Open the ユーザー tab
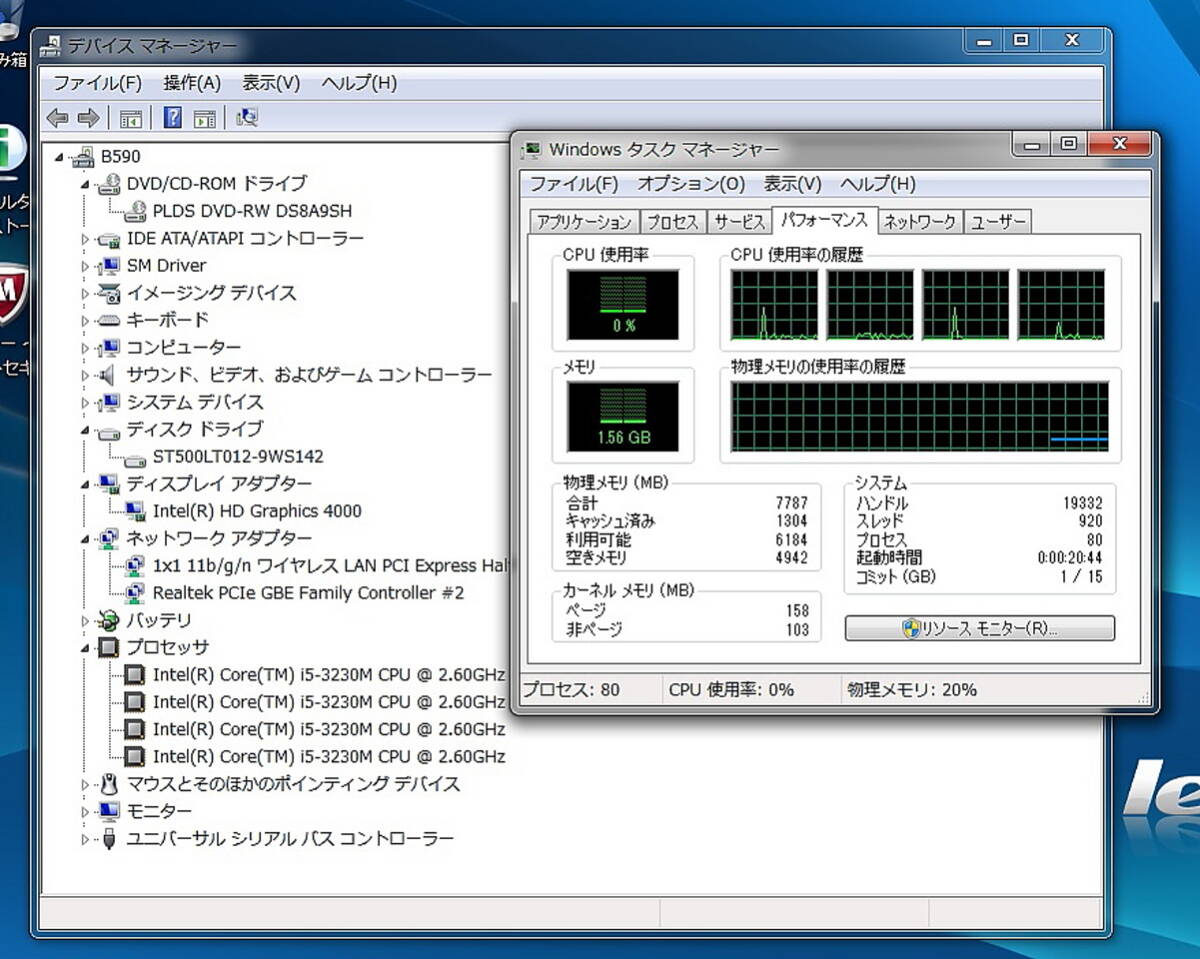1200x959 pixels. click(x=998, y=222)
